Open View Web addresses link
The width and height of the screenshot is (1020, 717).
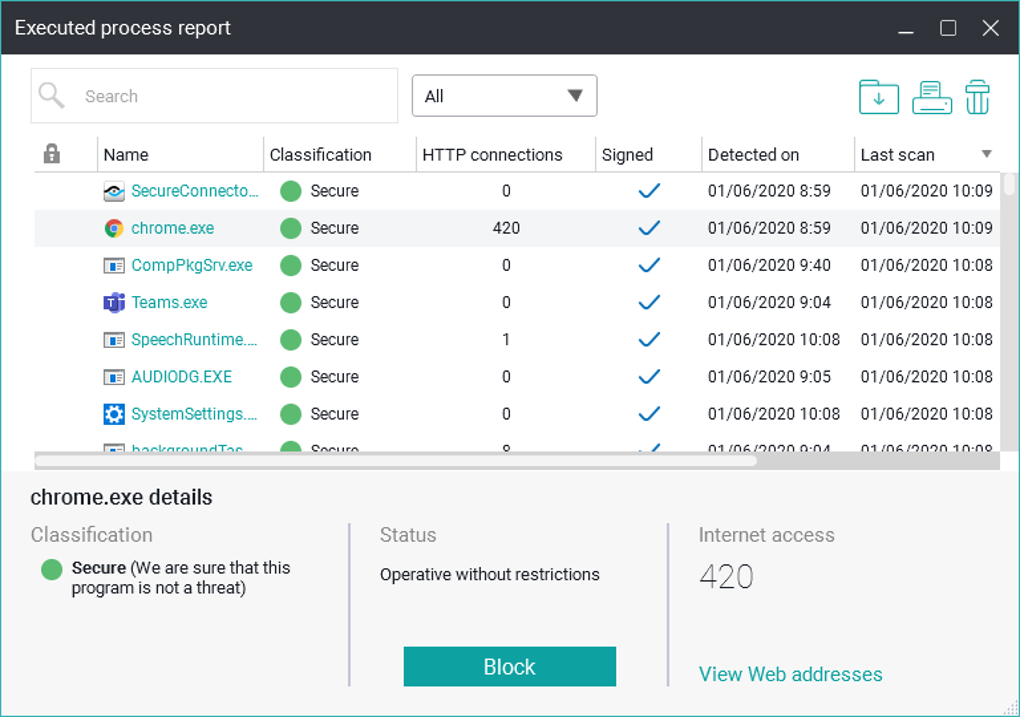pyautogui.click(x=790, y=674)
